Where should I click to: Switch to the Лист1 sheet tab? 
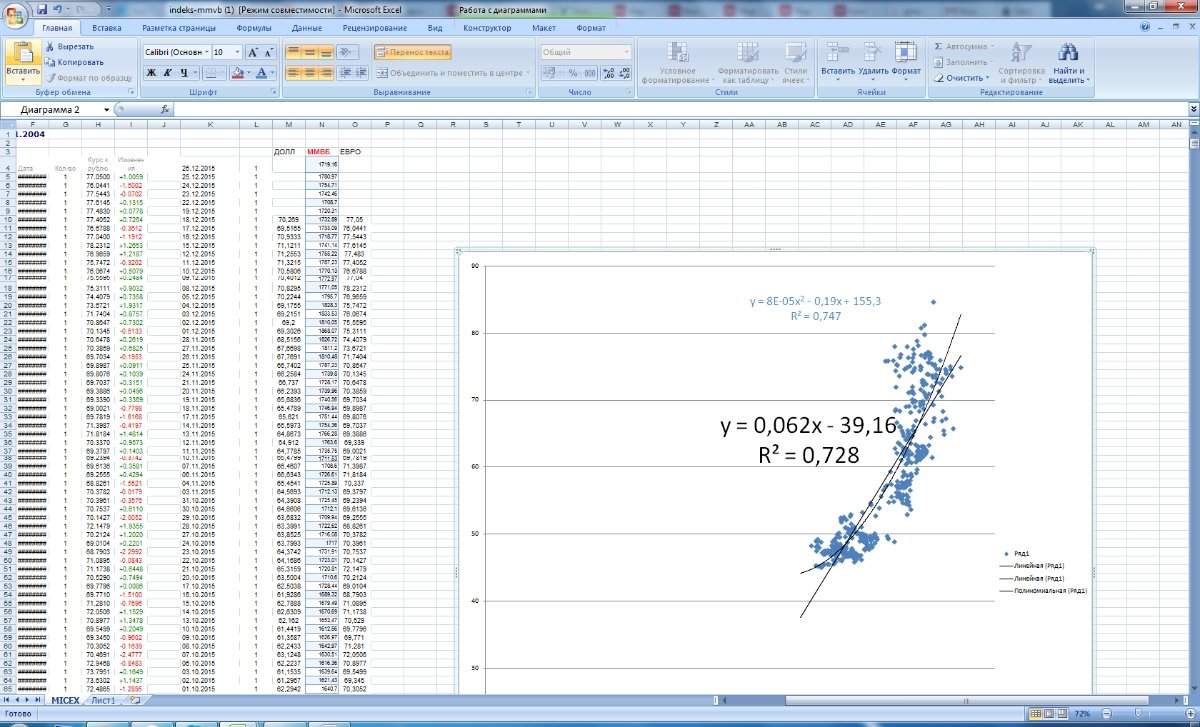(x=103, y=701)
